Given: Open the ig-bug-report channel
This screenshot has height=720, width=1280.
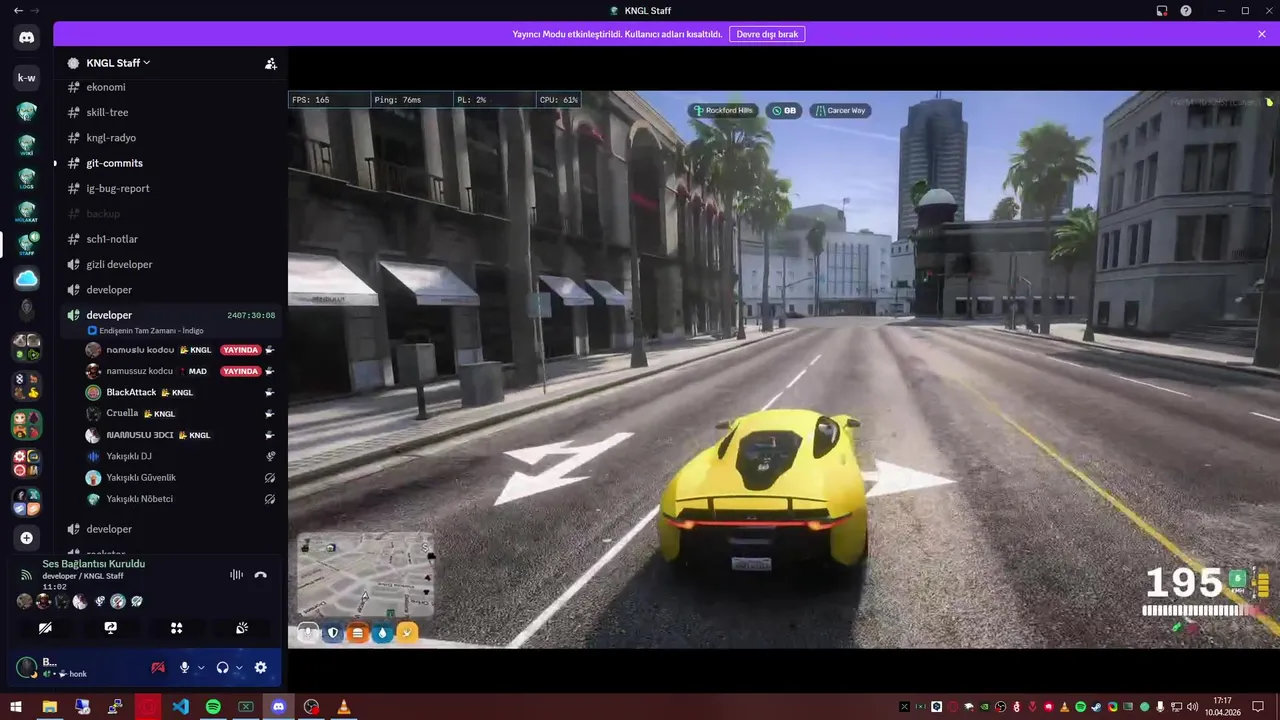Looking at the screenshot, I should click(172, 188).
